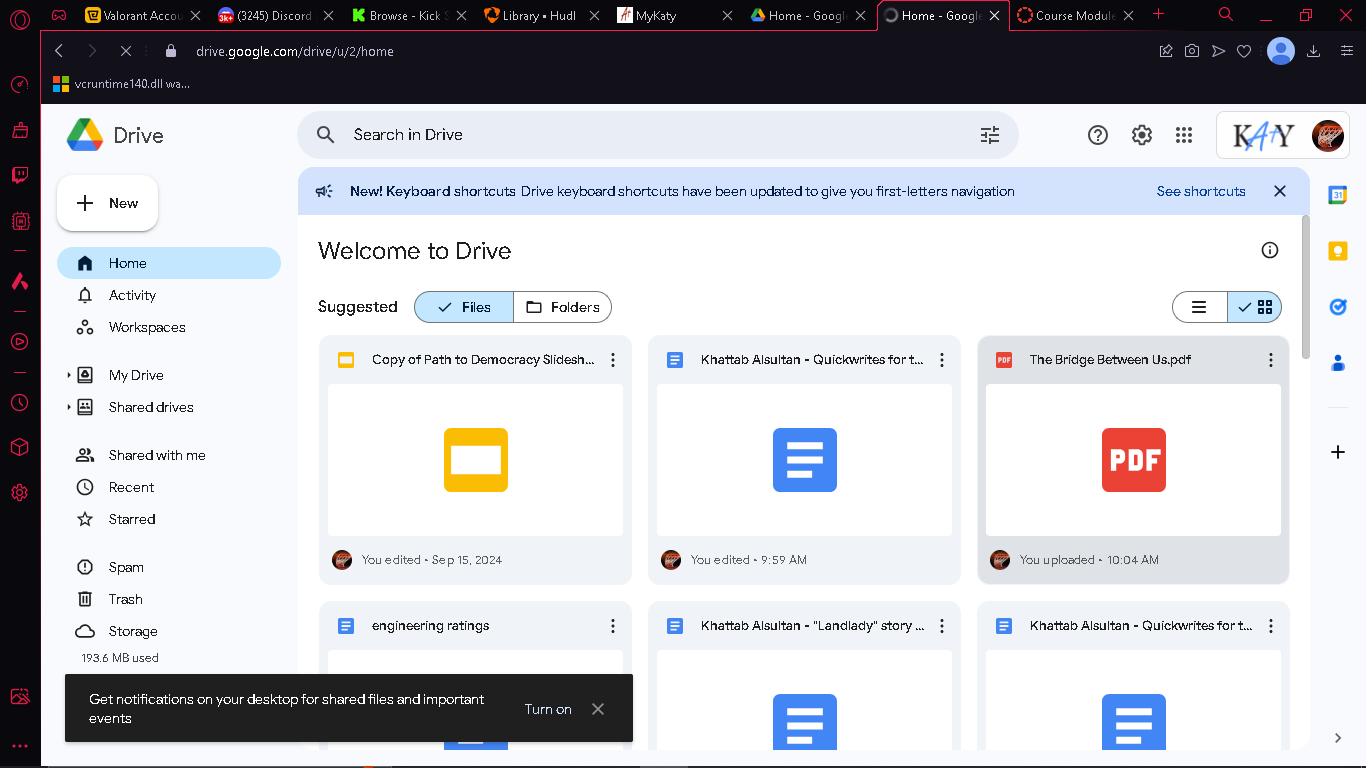This screenshot has width=1366, height=768.
Task: Open advanced search filter options icon
Action: pyautogui.click(x=990, y=135)
